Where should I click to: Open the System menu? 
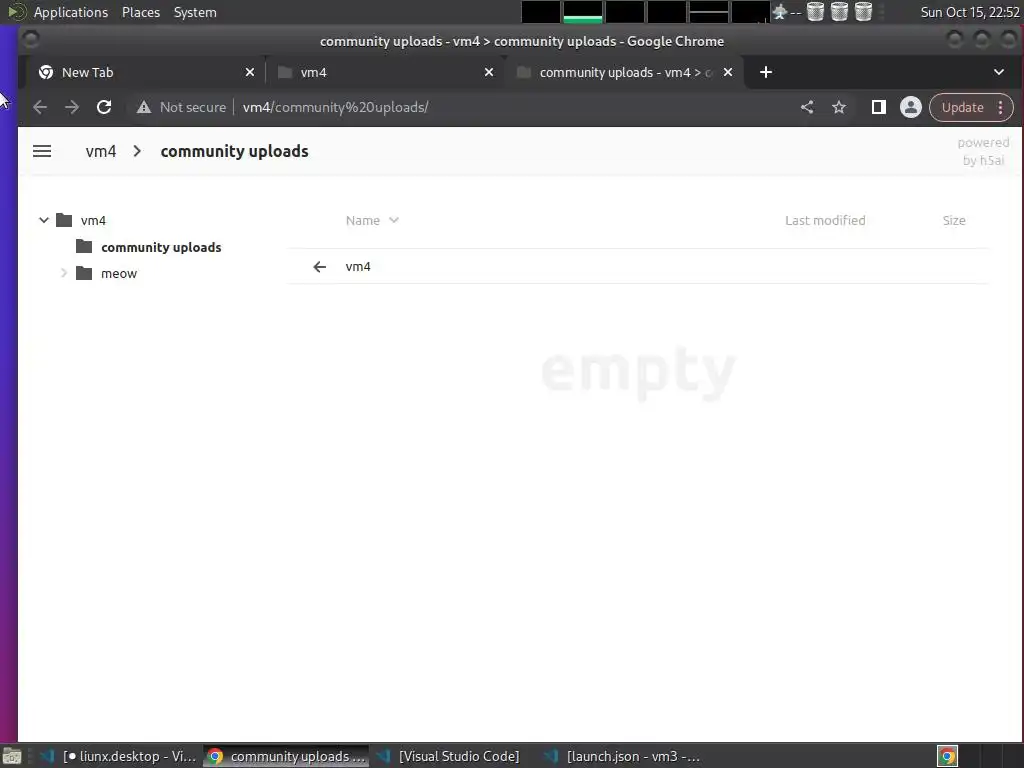point(195,12)
